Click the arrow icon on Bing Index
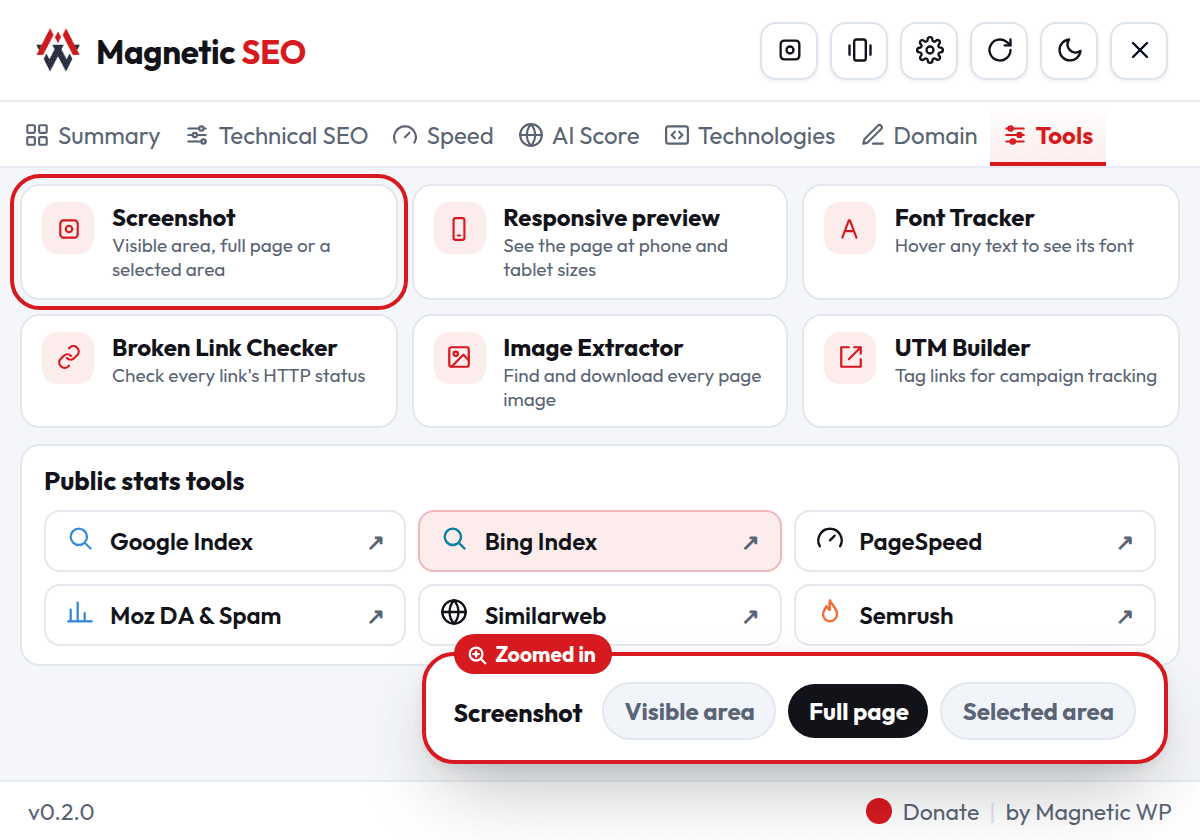1200x840 pixels. 751,543
